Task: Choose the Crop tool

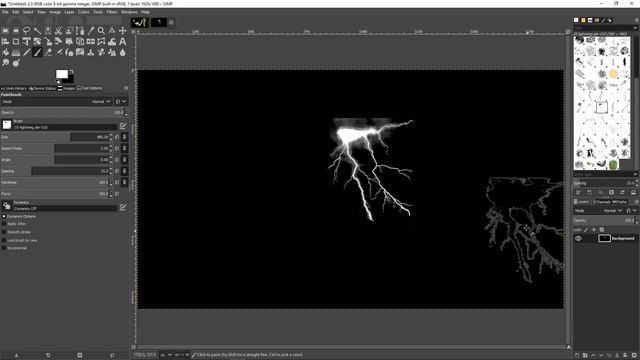Action: coord(16,42)
